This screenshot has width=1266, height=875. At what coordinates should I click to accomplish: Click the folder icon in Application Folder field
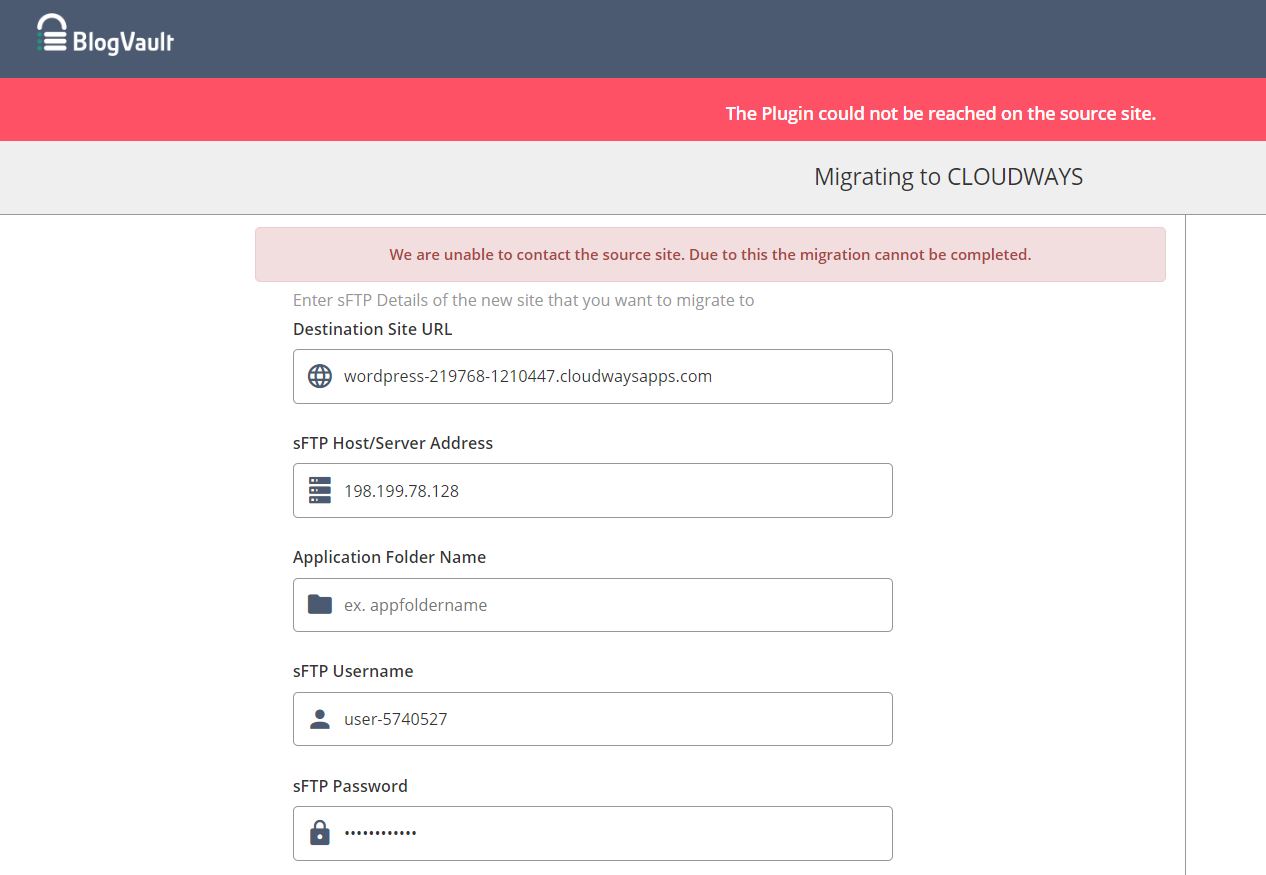click(320, 604)
